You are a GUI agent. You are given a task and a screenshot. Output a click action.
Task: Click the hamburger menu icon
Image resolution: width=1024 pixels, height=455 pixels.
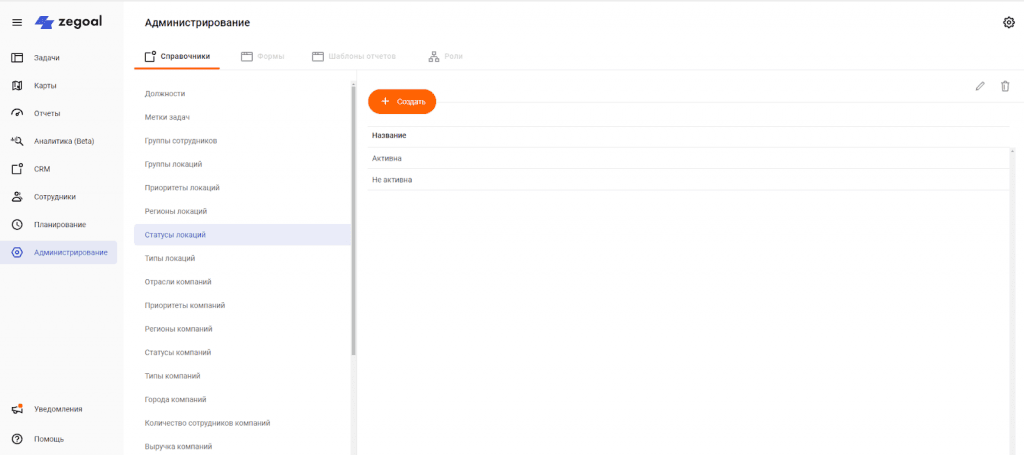(17, 22)
